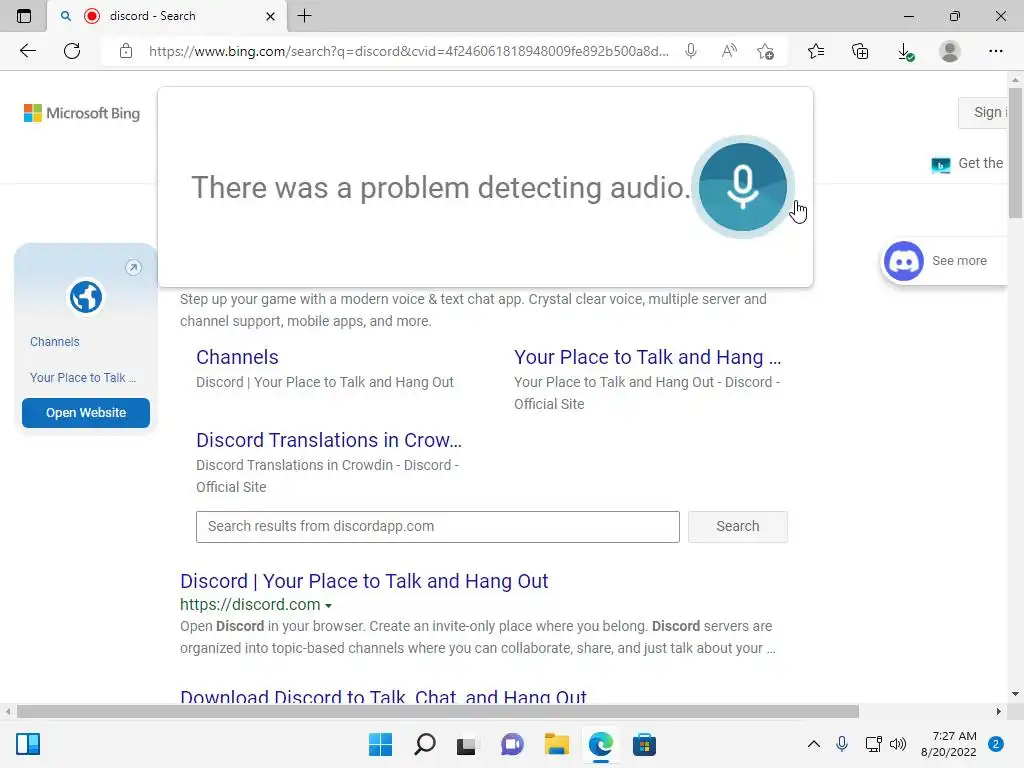This screenshot has height=768, width=1024.
Task: Click the globe icon in the sidebar card
Action: [x=86, y=297]
